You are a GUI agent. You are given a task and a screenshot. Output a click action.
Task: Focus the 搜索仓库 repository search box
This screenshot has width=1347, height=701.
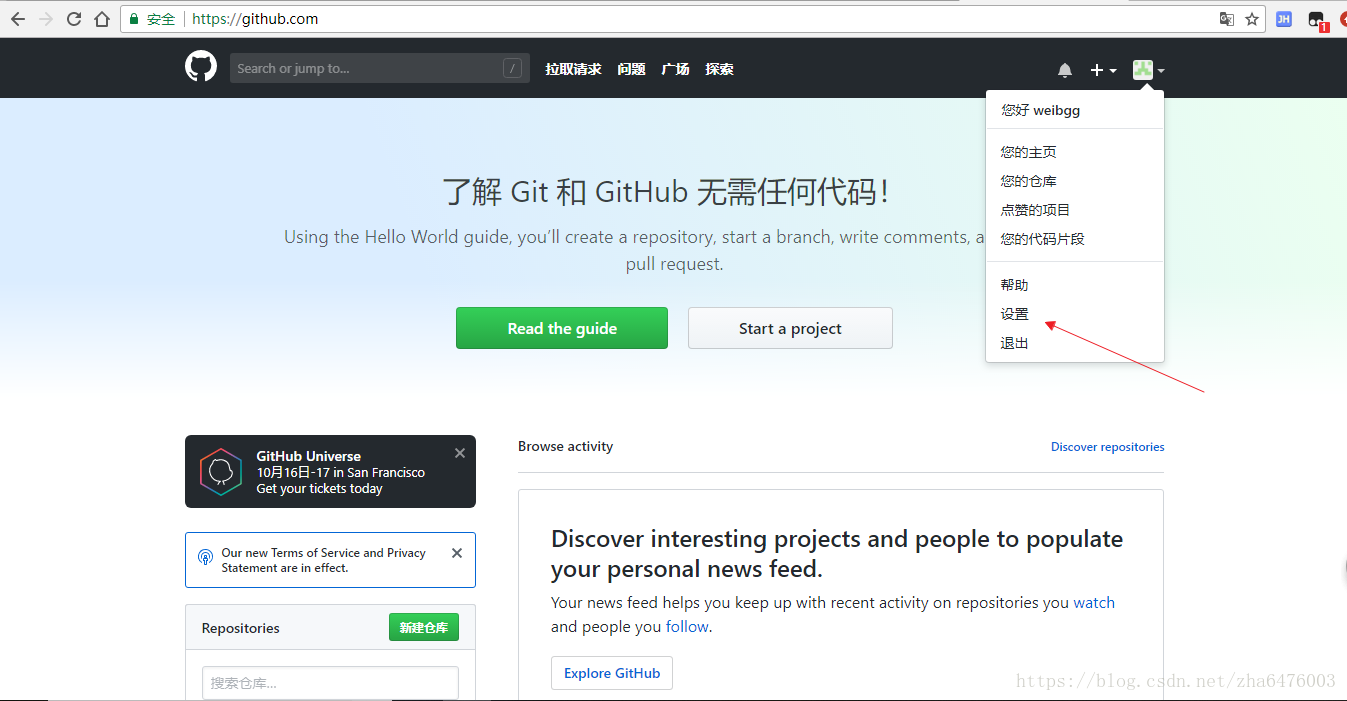[x=330, y=683]
